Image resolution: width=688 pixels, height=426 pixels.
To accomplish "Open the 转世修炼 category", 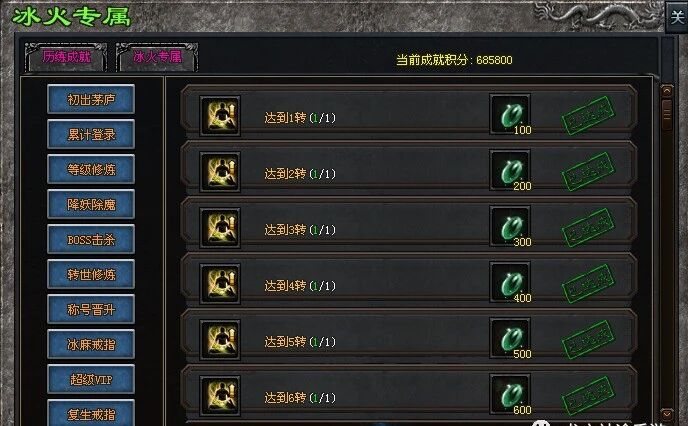I will 91,275.
